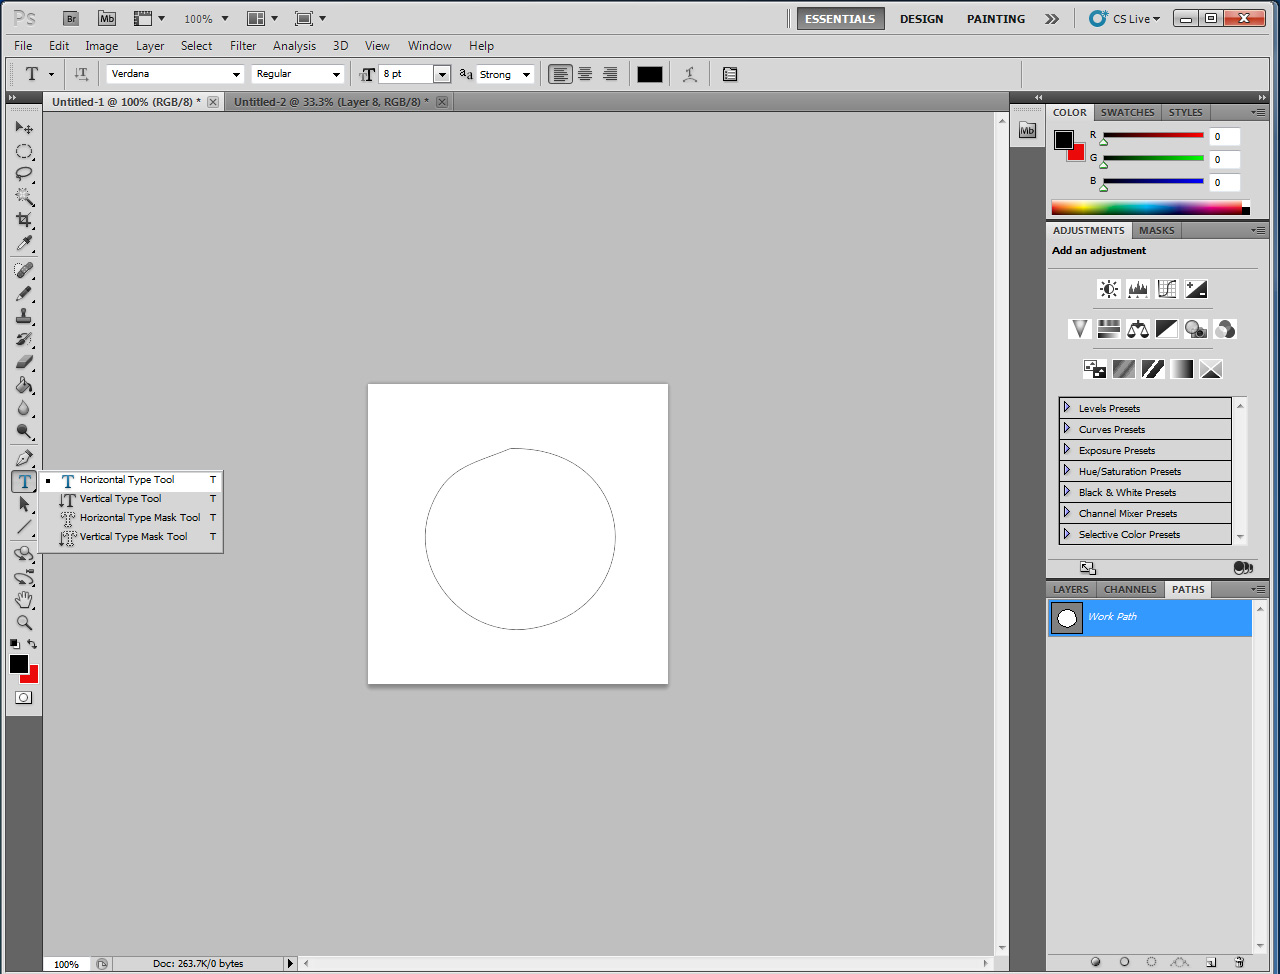Select the Magic Wand tool

click(x=24, y=197)
